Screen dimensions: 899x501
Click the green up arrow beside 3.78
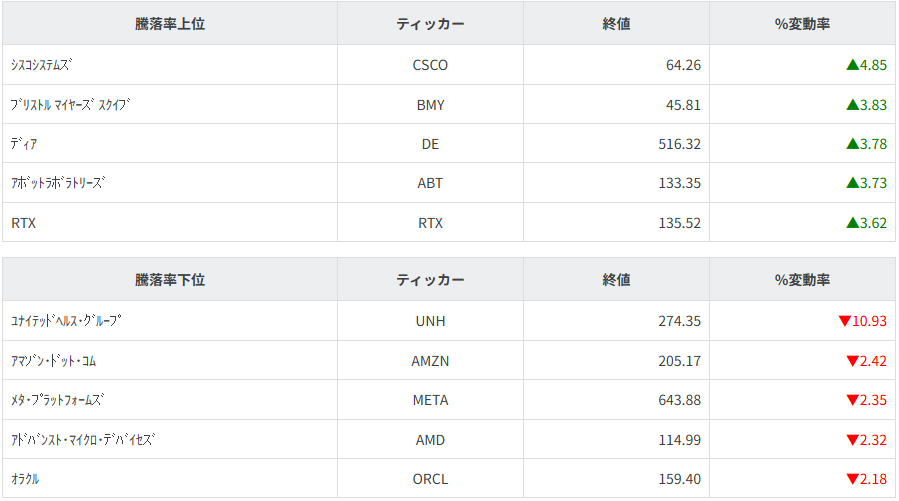click(852, 144)
